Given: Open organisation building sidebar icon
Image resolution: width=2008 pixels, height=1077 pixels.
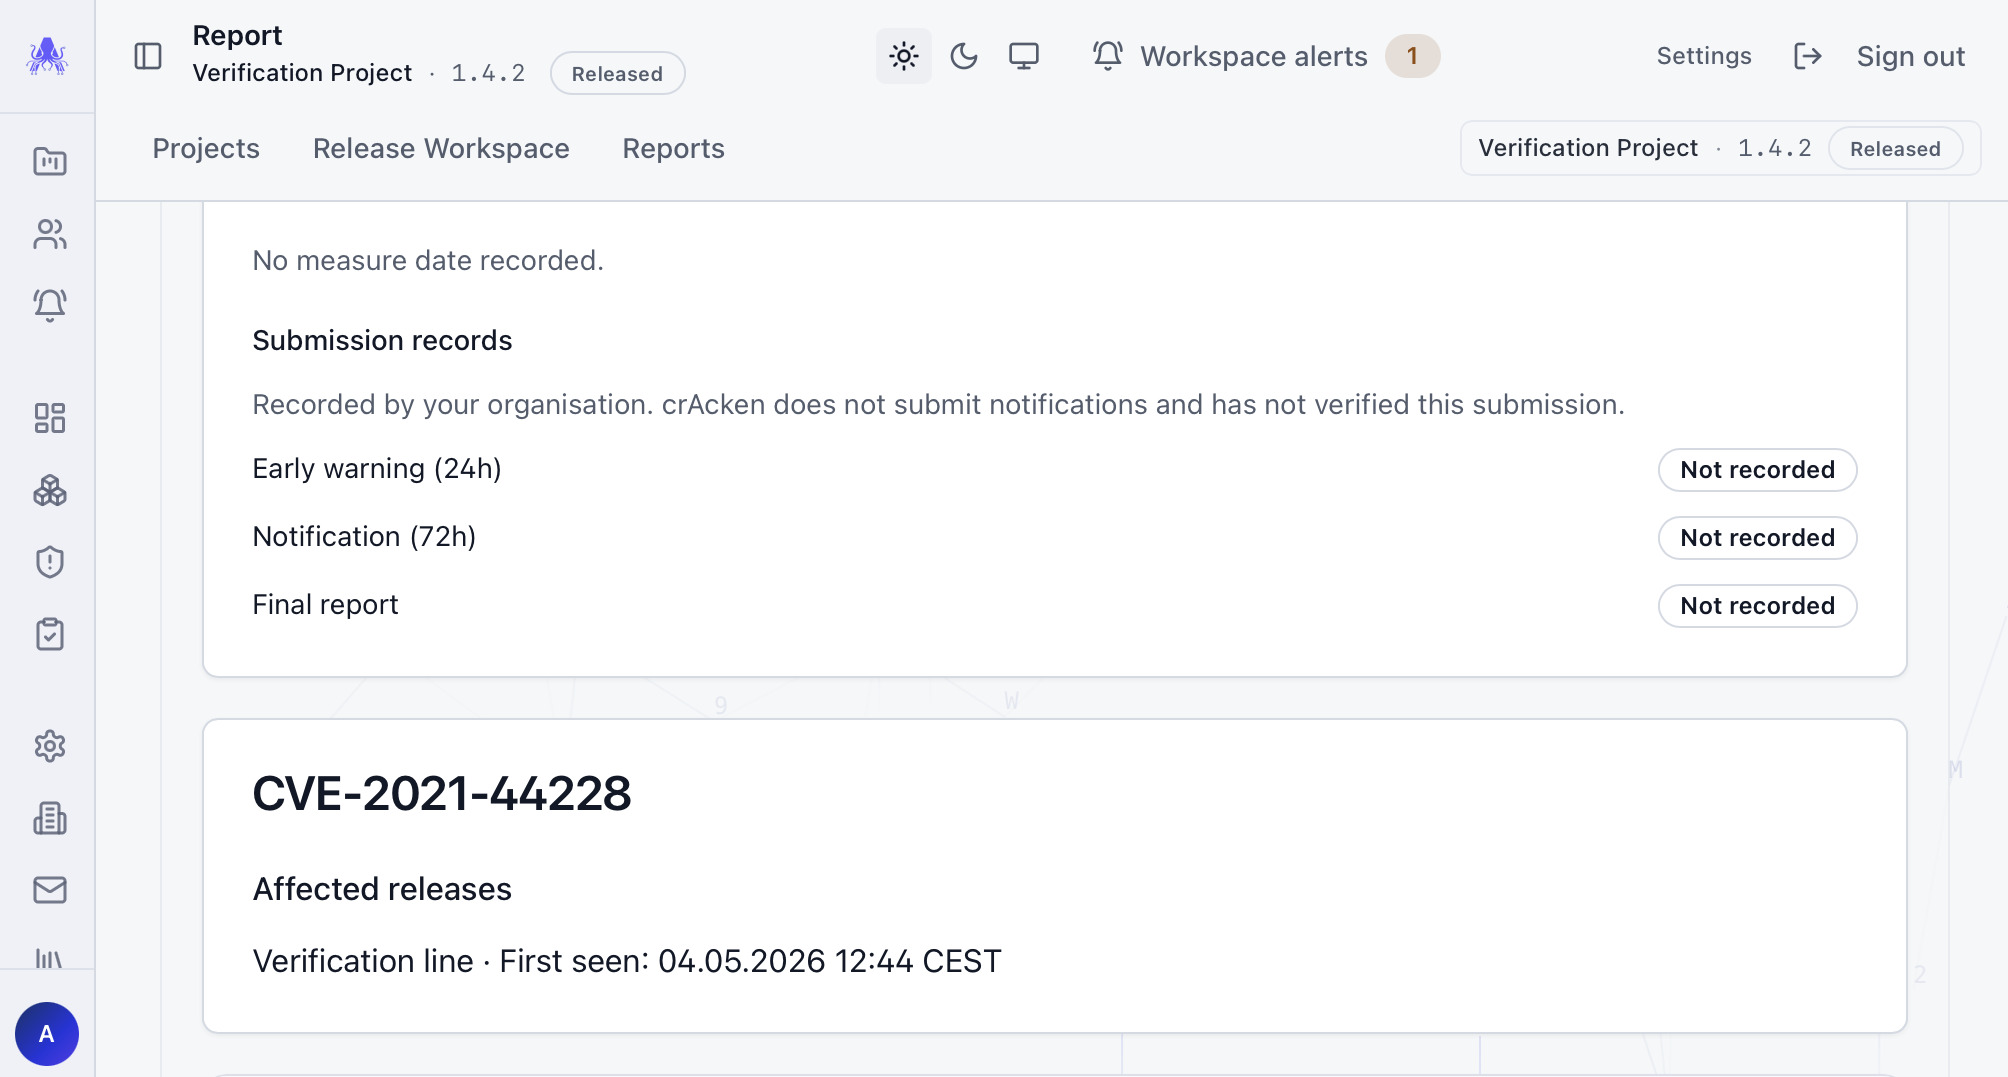Looking at the screenshot, I should [49, 818].
